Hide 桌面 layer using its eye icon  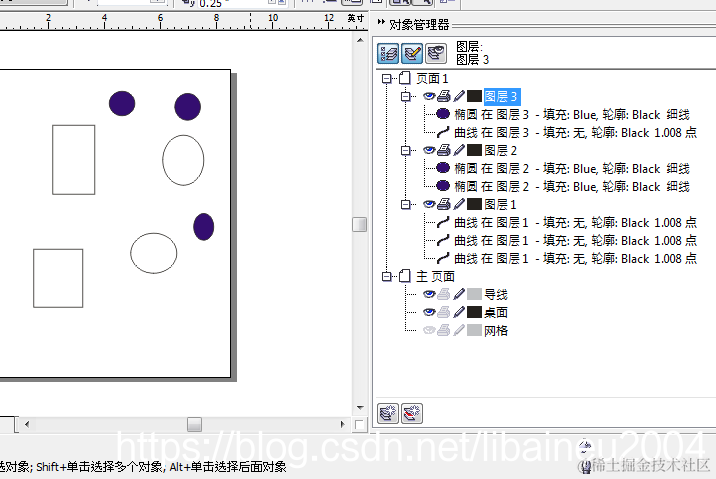429,312
